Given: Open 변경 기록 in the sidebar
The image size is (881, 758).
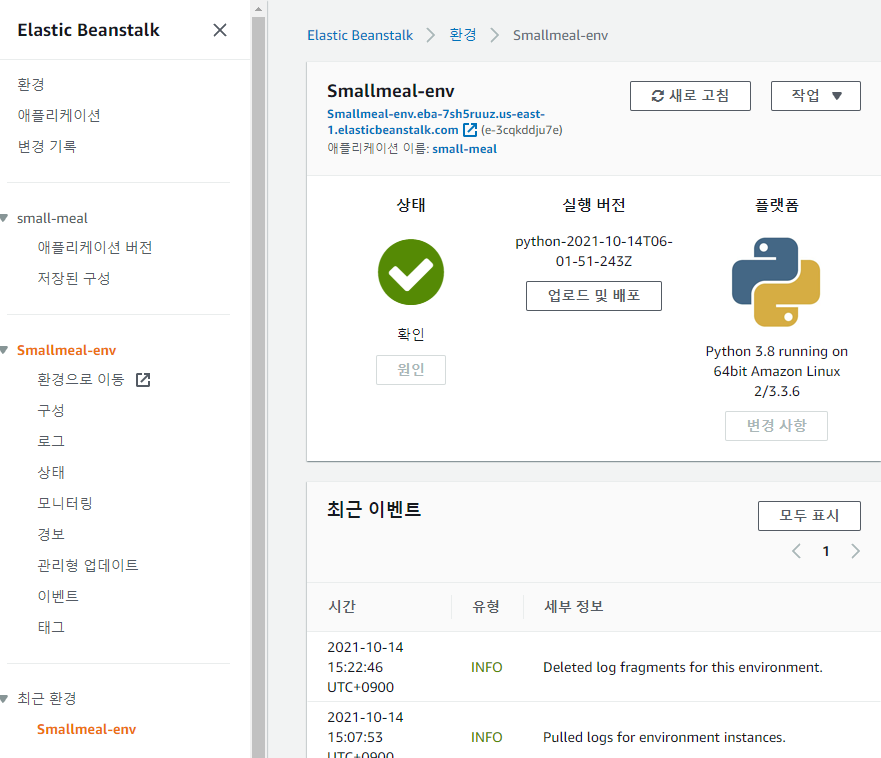Looking at the screenshot, I should (x=47, y=146).
